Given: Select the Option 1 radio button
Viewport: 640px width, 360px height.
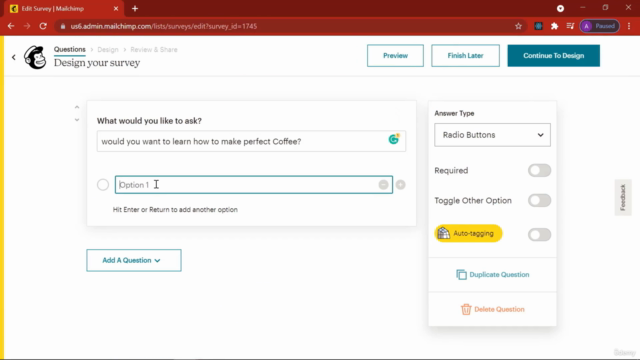Looking at the screenshot, I should point(103,185).
